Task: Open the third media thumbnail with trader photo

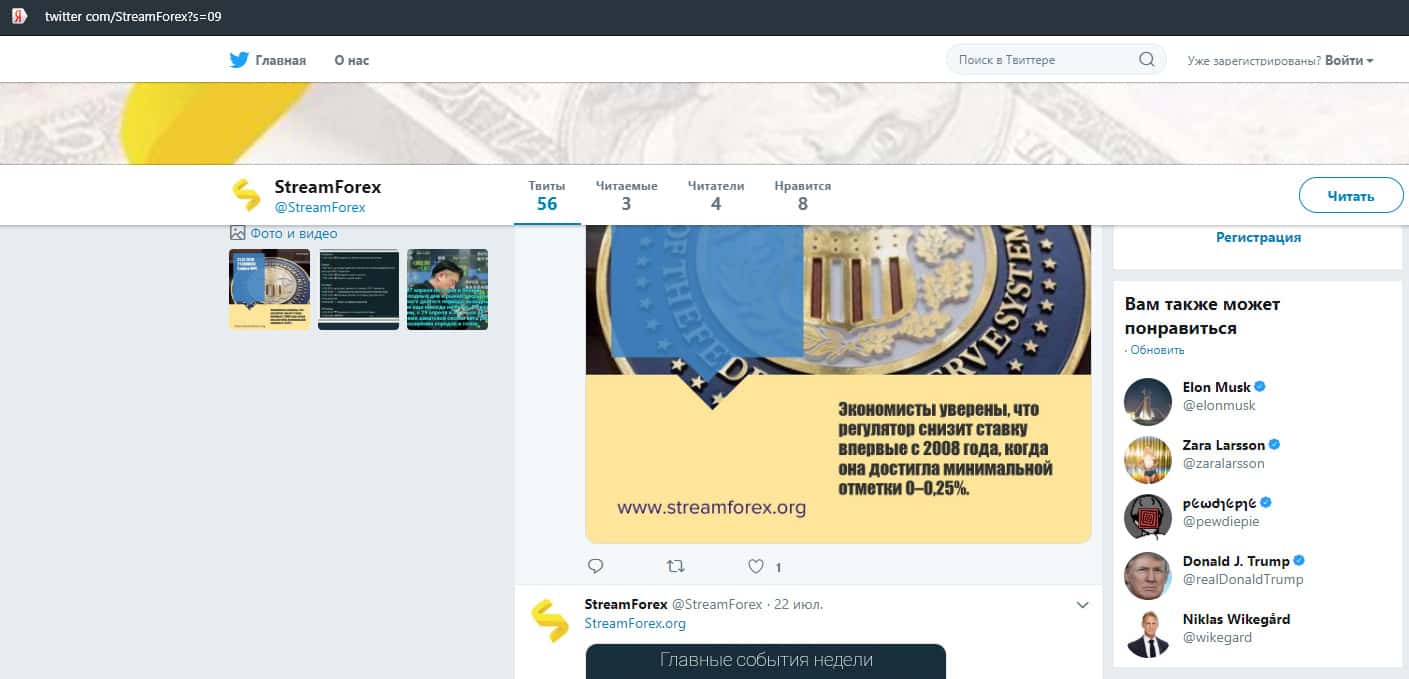Action: 448,289
